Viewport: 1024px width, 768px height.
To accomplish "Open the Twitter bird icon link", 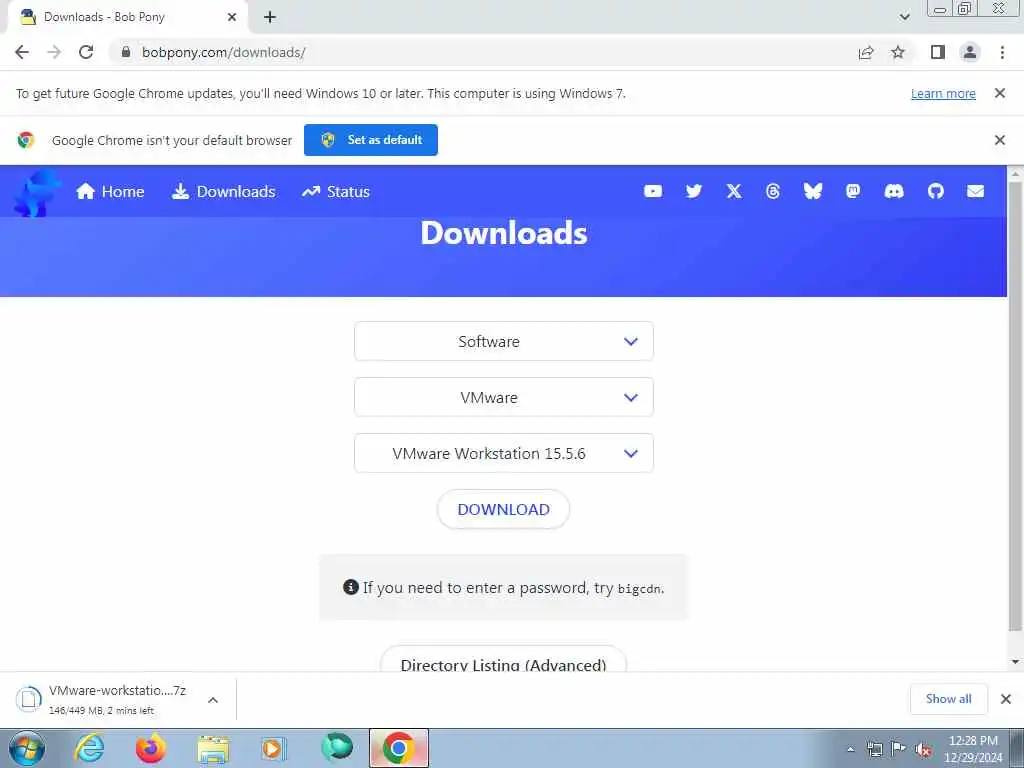I will point(694,191).
